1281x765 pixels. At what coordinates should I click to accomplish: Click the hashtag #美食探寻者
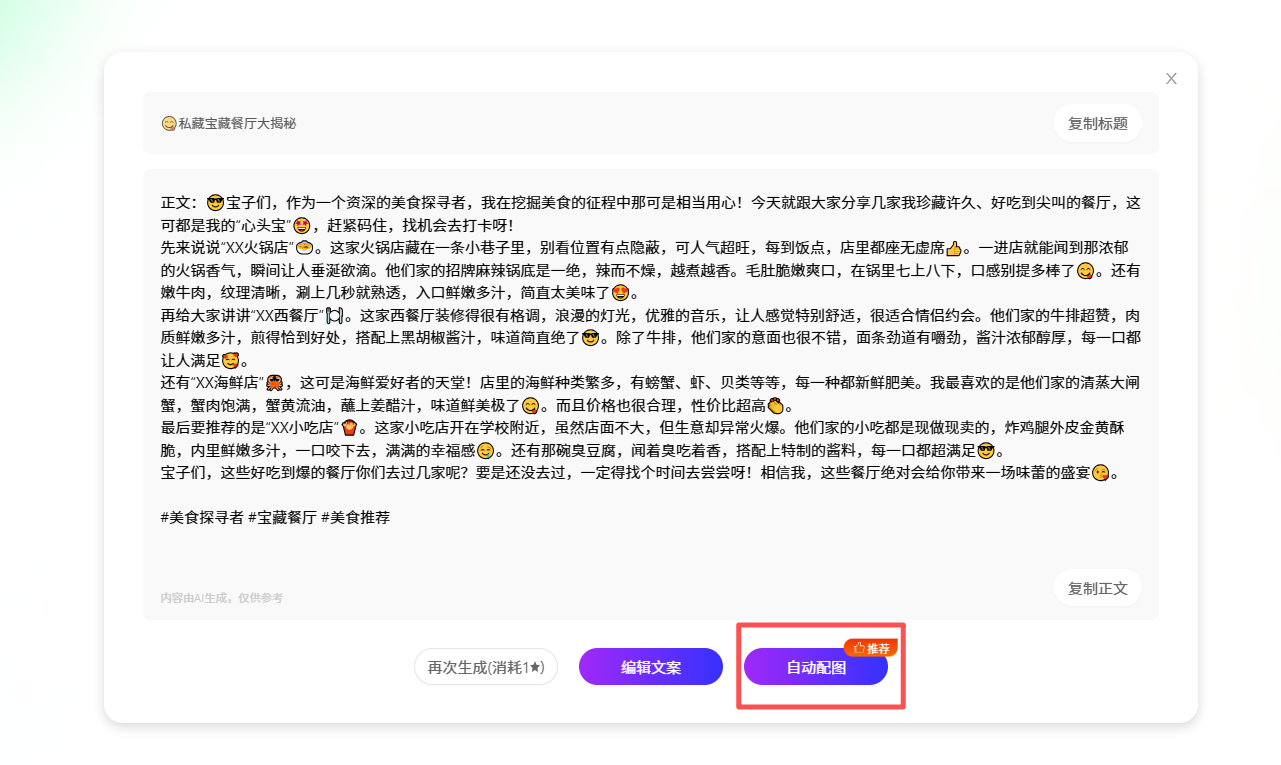point(201,517)
